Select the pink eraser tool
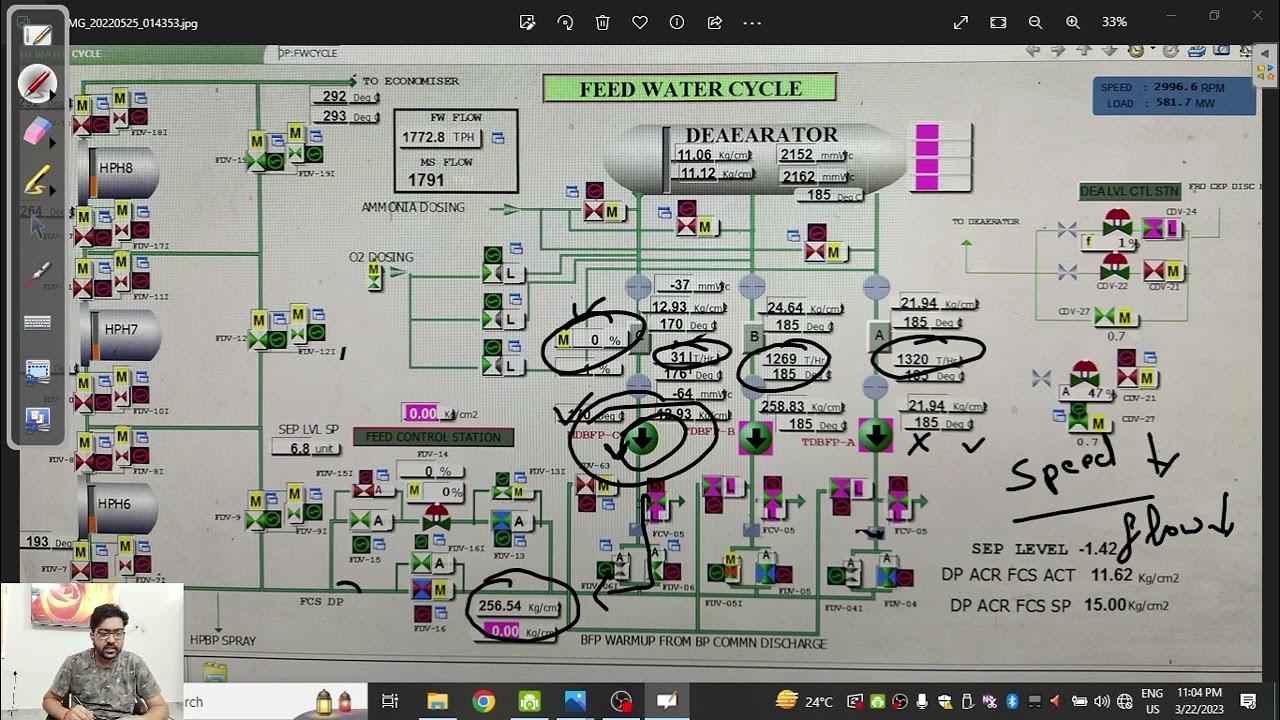 point(36,132)
